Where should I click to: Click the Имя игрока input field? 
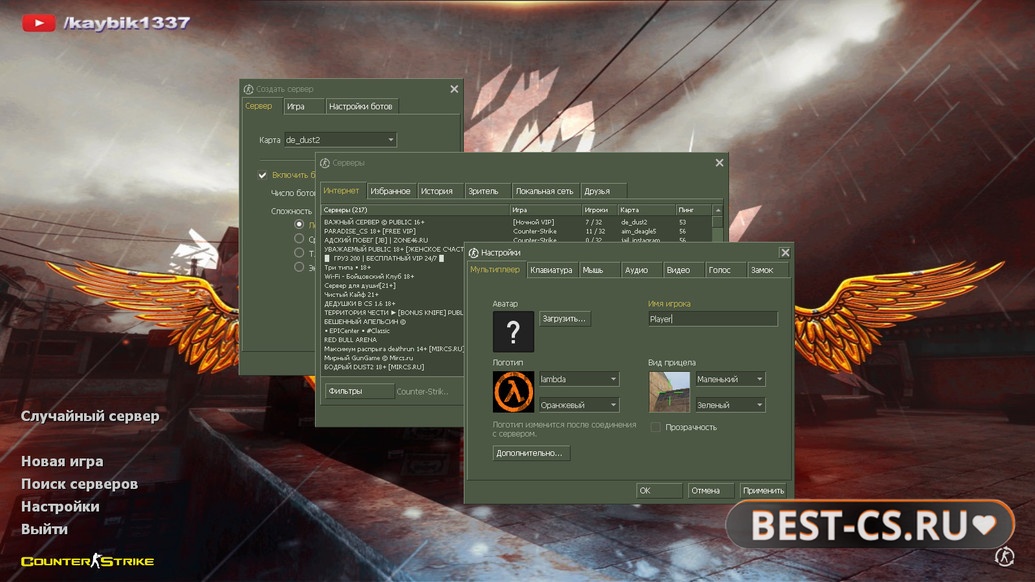(x=713, y=319)
